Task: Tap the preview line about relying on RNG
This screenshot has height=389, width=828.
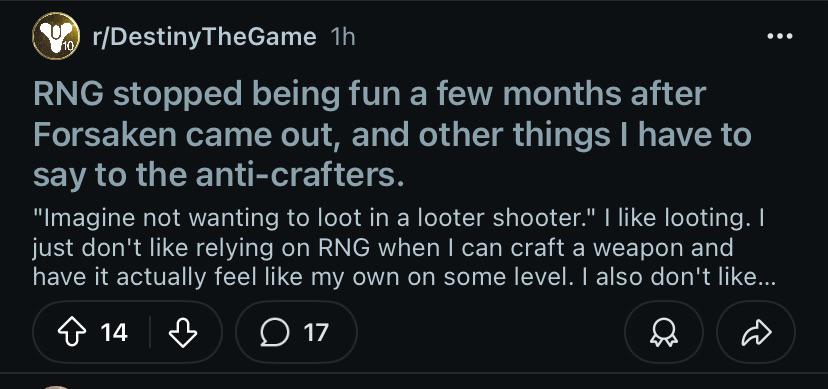Action: 383,249
